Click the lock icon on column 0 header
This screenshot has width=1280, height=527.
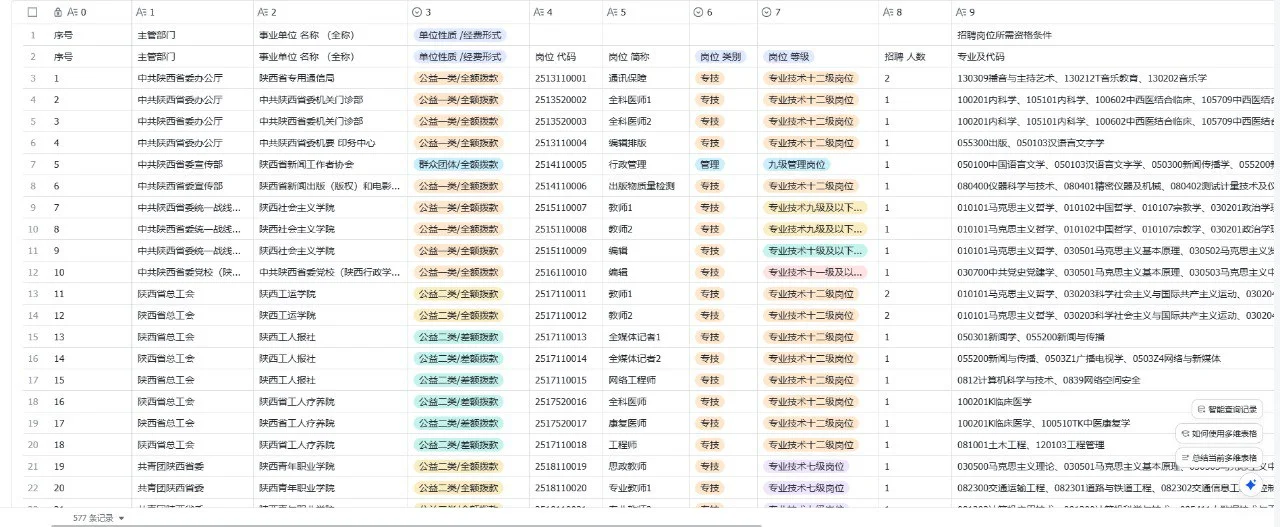57,12
